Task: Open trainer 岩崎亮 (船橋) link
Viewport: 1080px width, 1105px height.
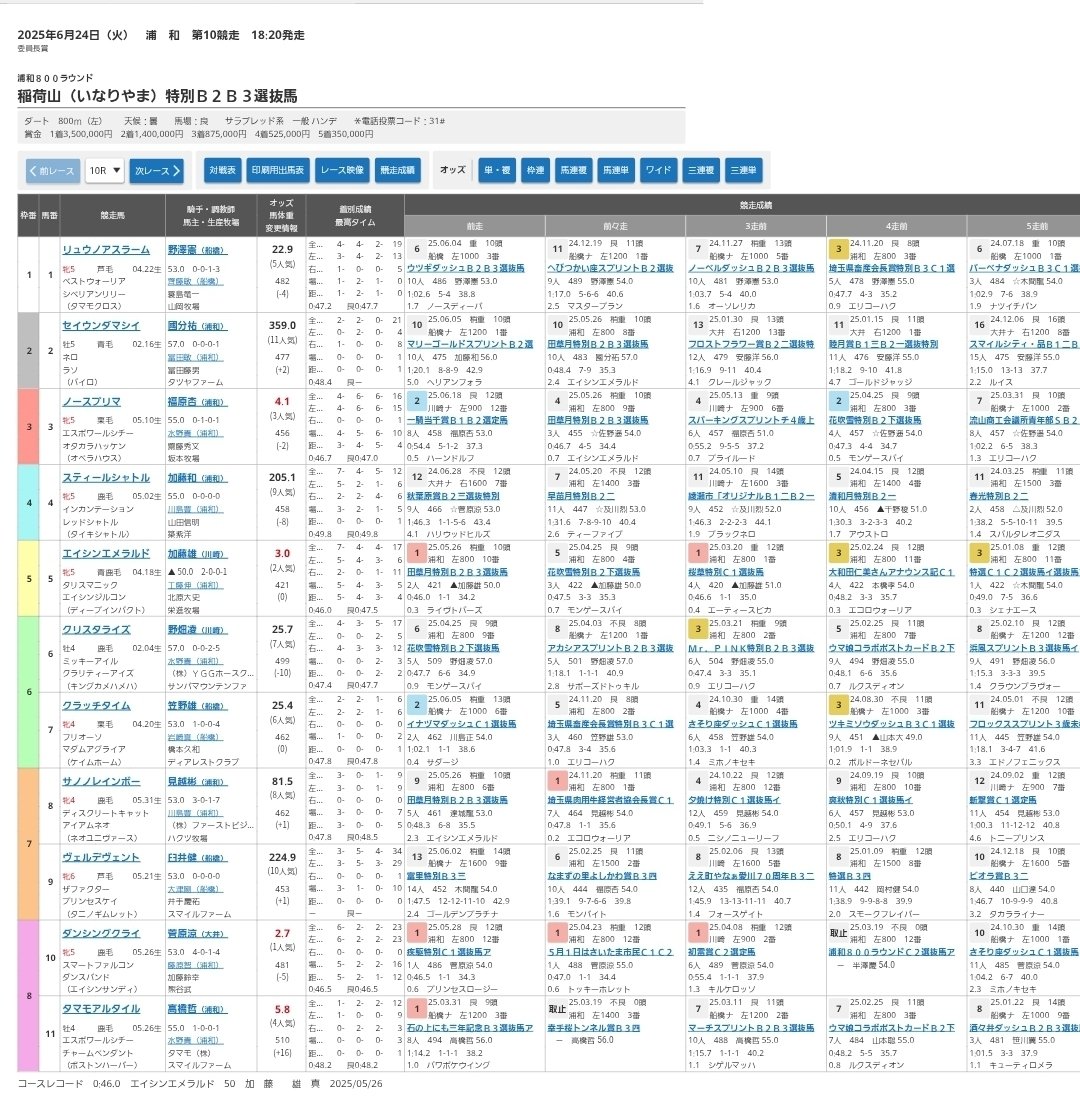Action: [x=195, y=737]
